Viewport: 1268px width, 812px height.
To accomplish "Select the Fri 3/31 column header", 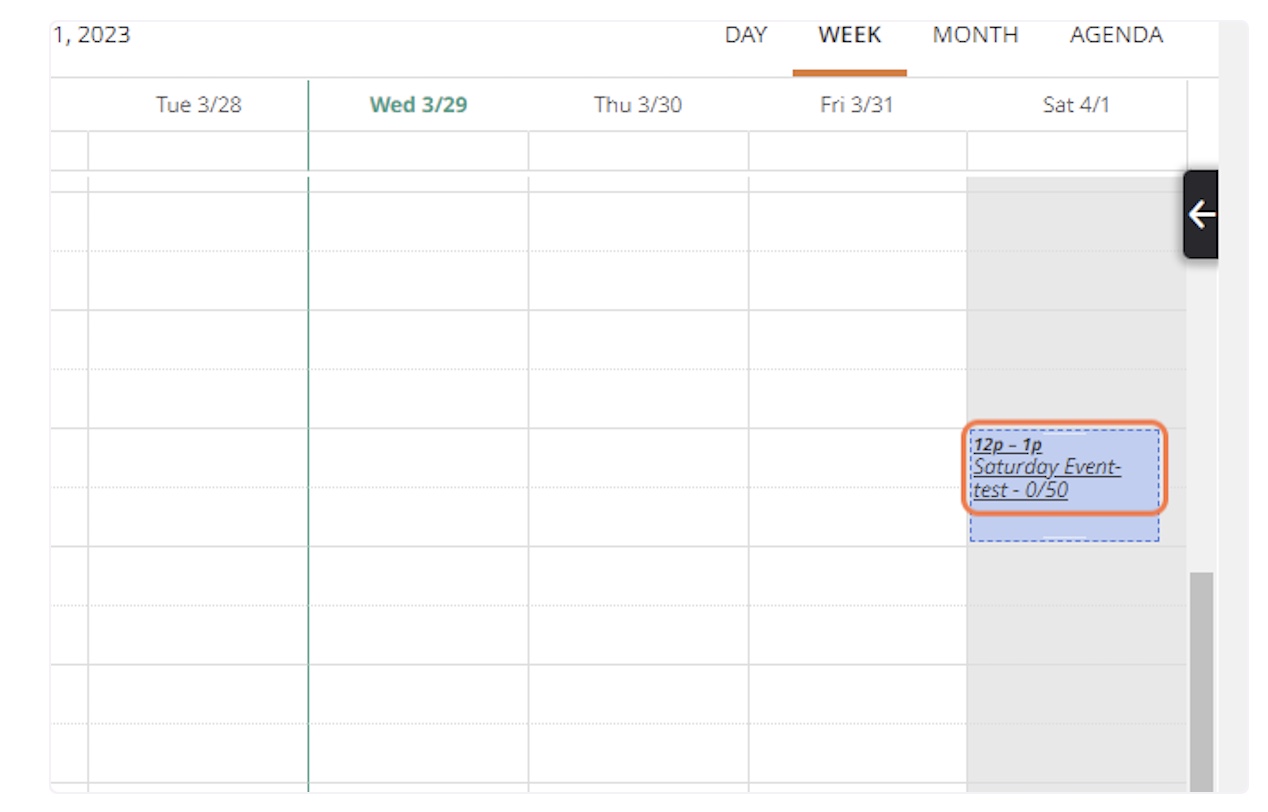I will [x=857, y=105].
